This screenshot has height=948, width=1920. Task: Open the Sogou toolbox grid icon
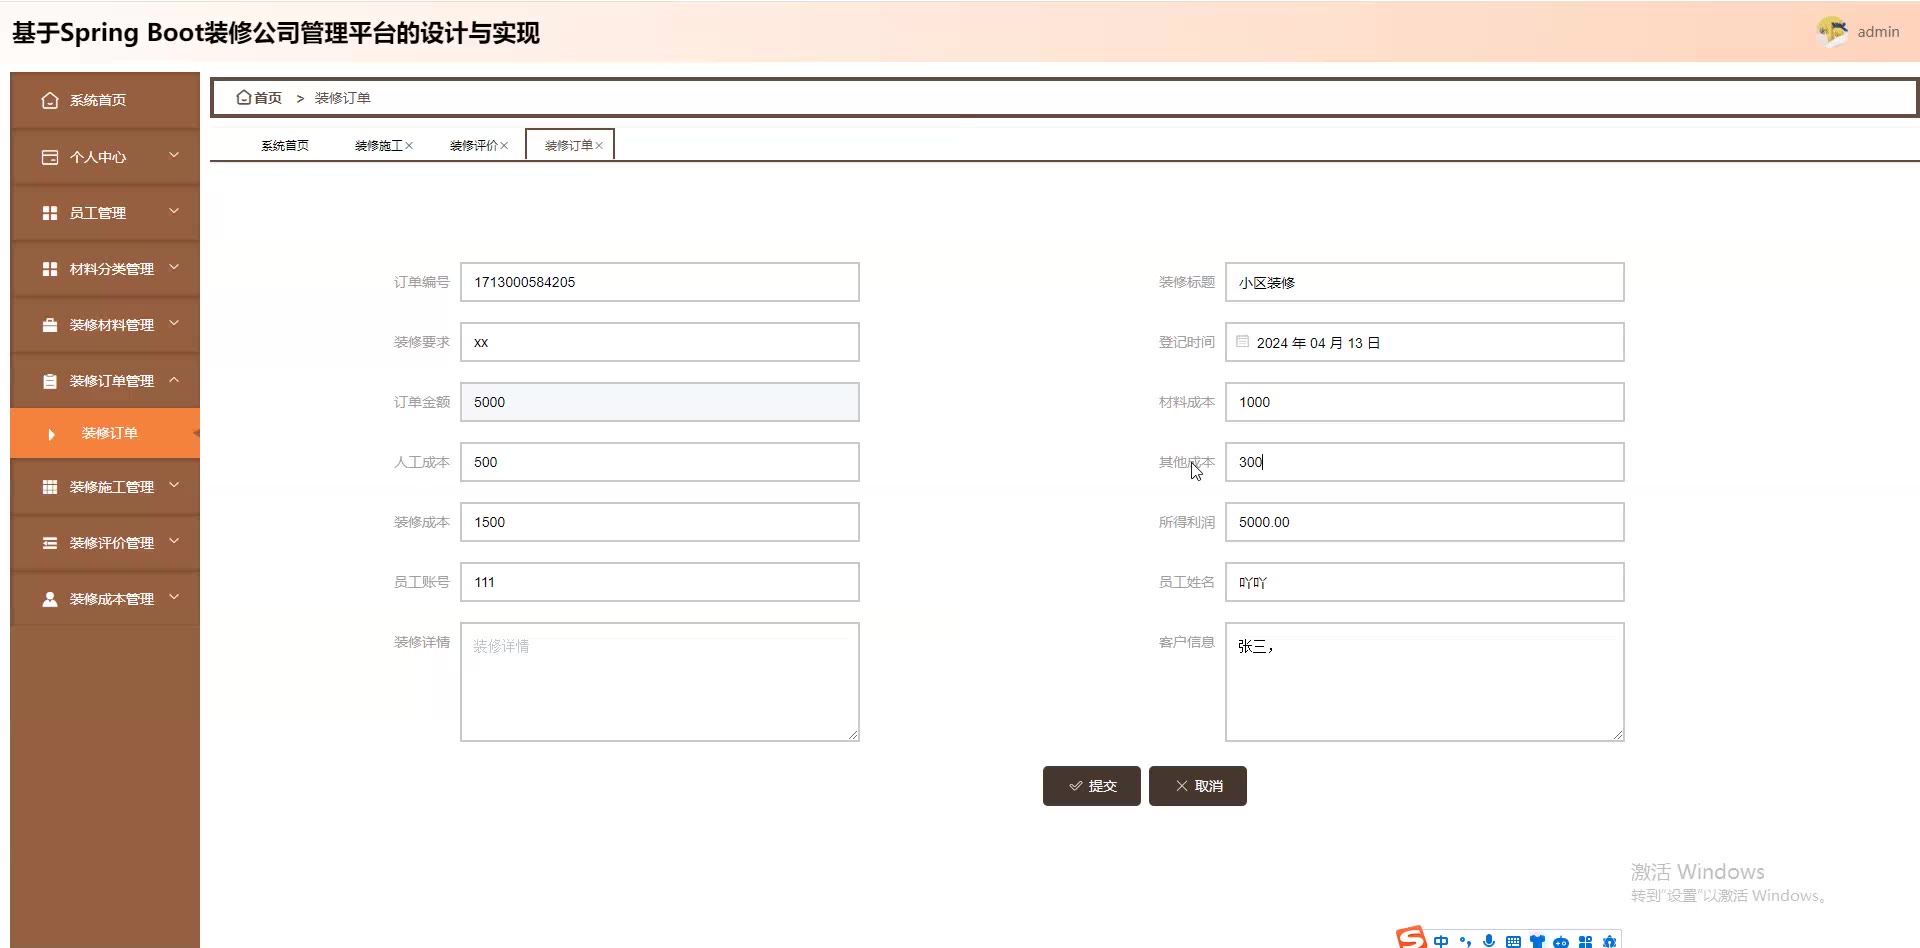tap(1585, 941)
